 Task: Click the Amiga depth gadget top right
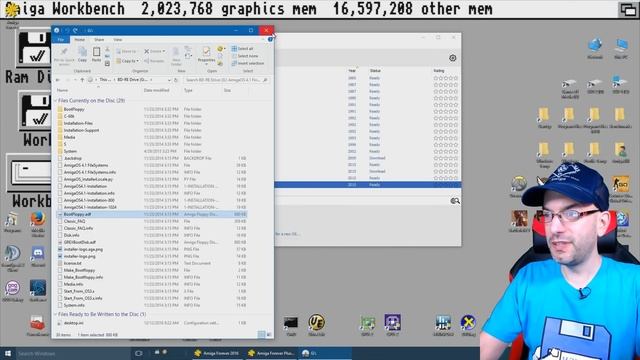point(627,9)
